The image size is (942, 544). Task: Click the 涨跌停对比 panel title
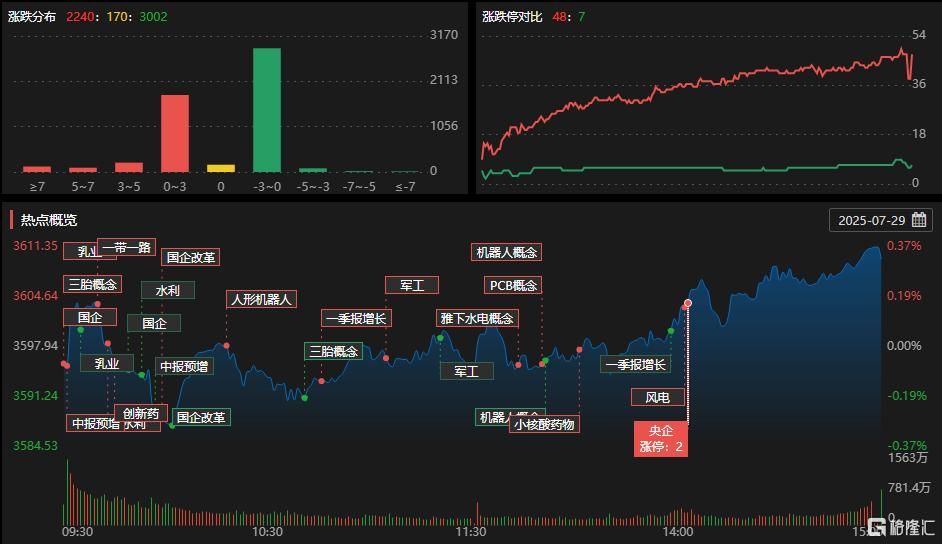coord(512,17)
